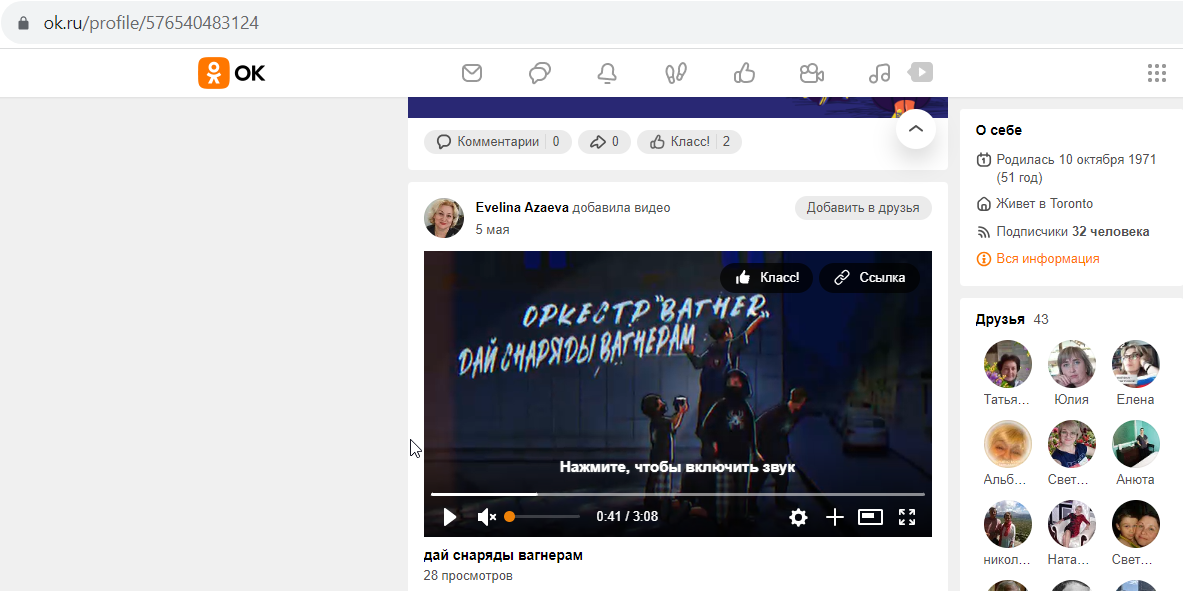1183x591 pixels.
Task: Click the О себе heading
Action: (x=998, y=131)
